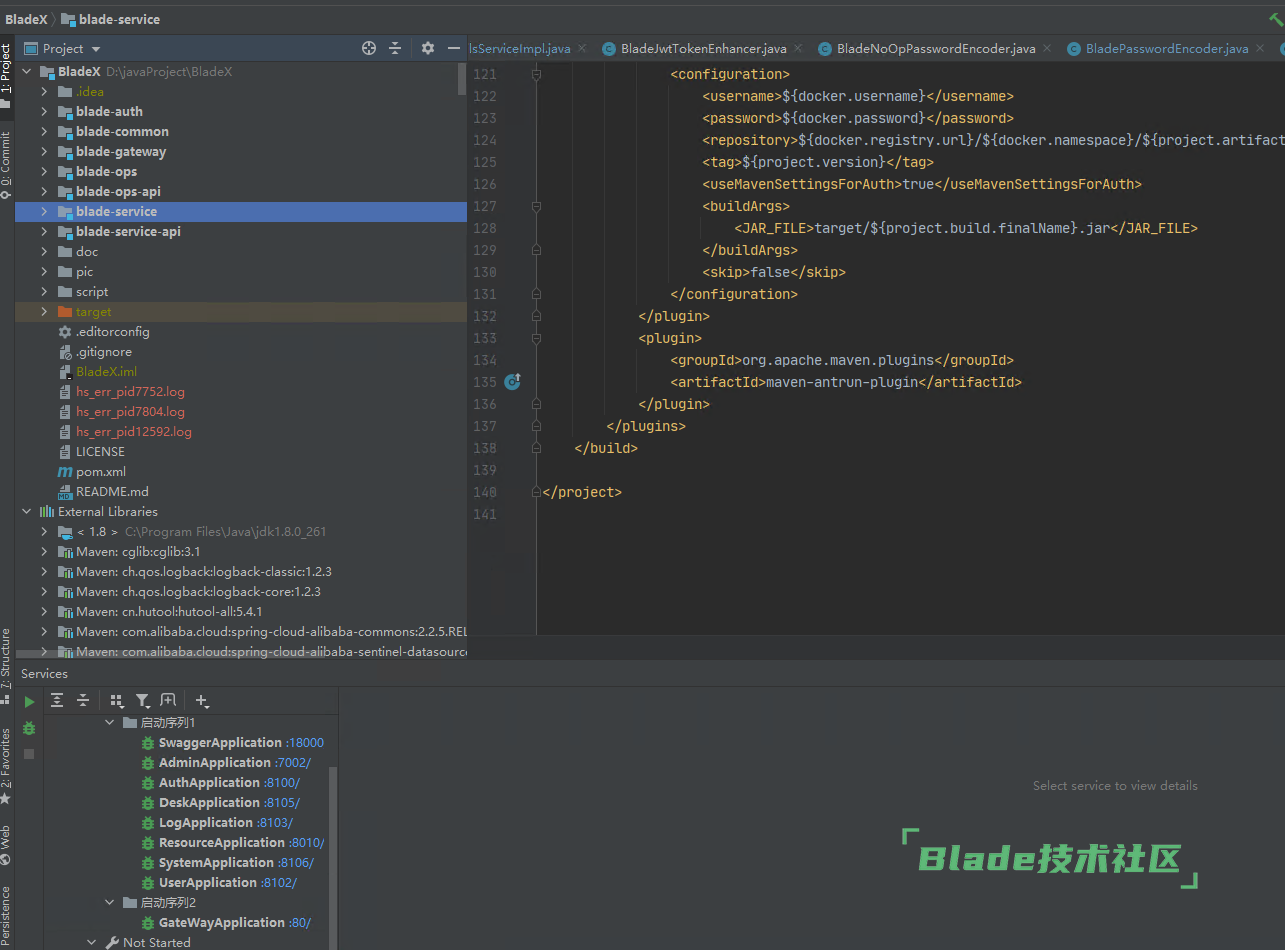Click the Project tree vertical scrollbar
This screenshot has width=1285, height=950.
(461, 78)
